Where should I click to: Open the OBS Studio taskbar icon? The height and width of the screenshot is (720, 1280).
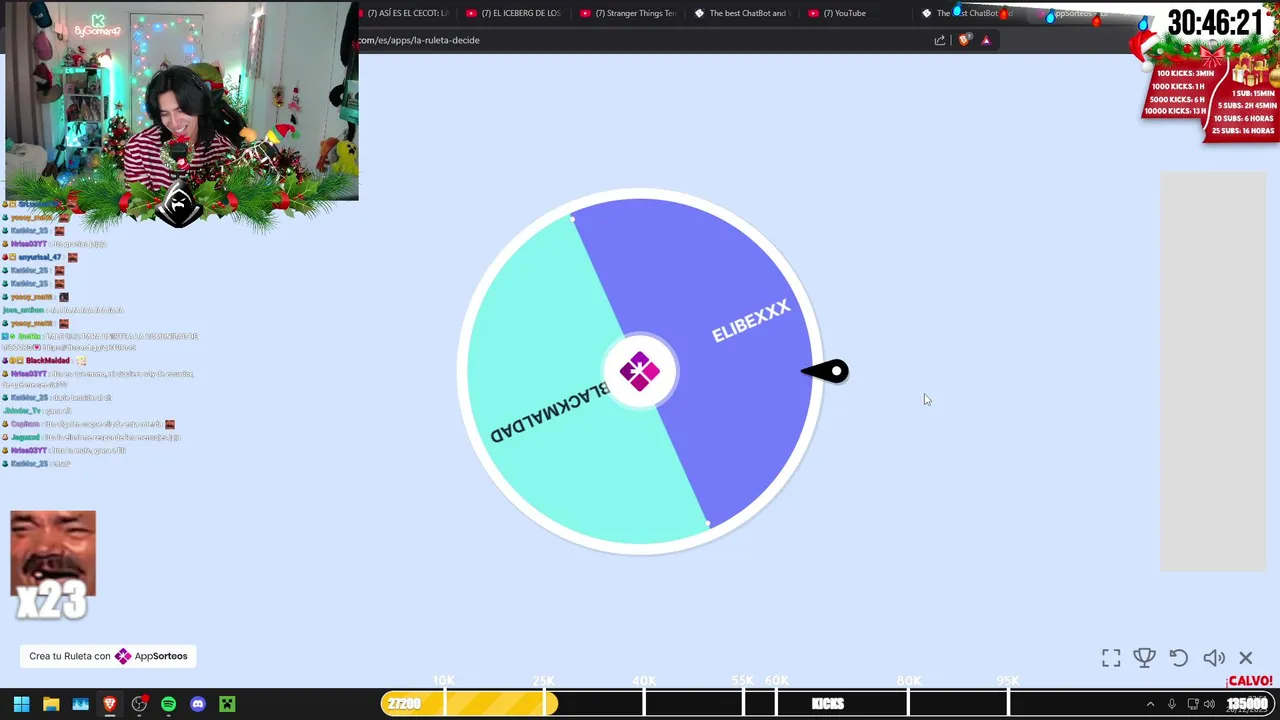(139, 704)
